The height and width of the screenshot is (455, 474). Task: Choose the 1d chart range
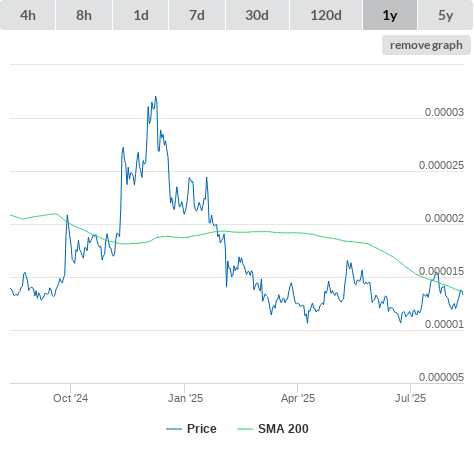(x=141, y=15)
